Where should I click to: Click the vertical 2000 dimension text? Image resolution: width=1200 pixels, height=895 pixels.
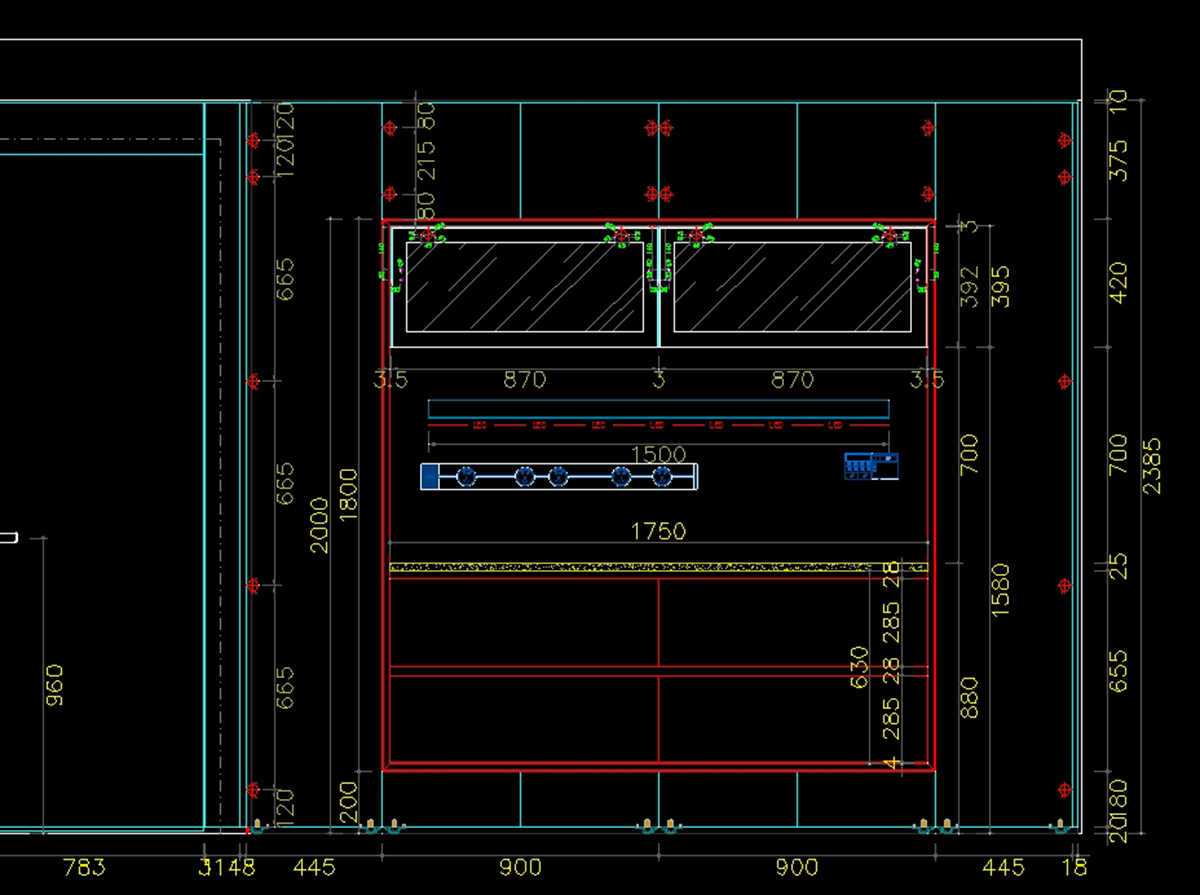[319, 524]
